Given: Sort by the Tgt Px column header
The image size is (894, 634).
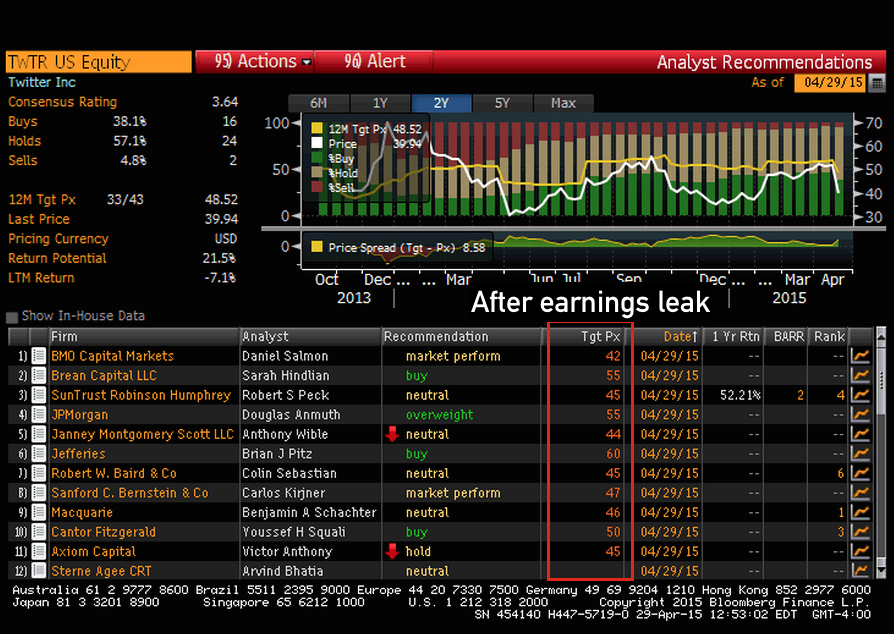Looking at the screenshot, I should (x=586, y=336).
